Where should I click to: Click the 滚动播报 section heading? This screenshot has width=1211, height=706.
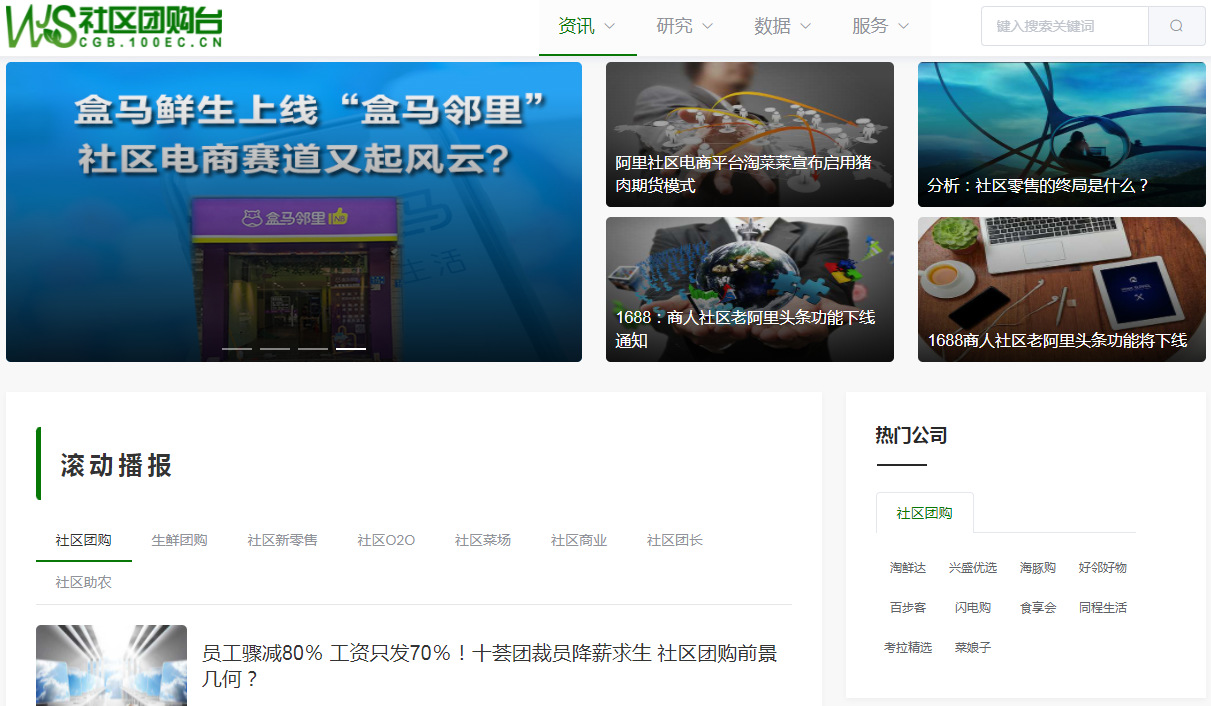tap(116, 465)
